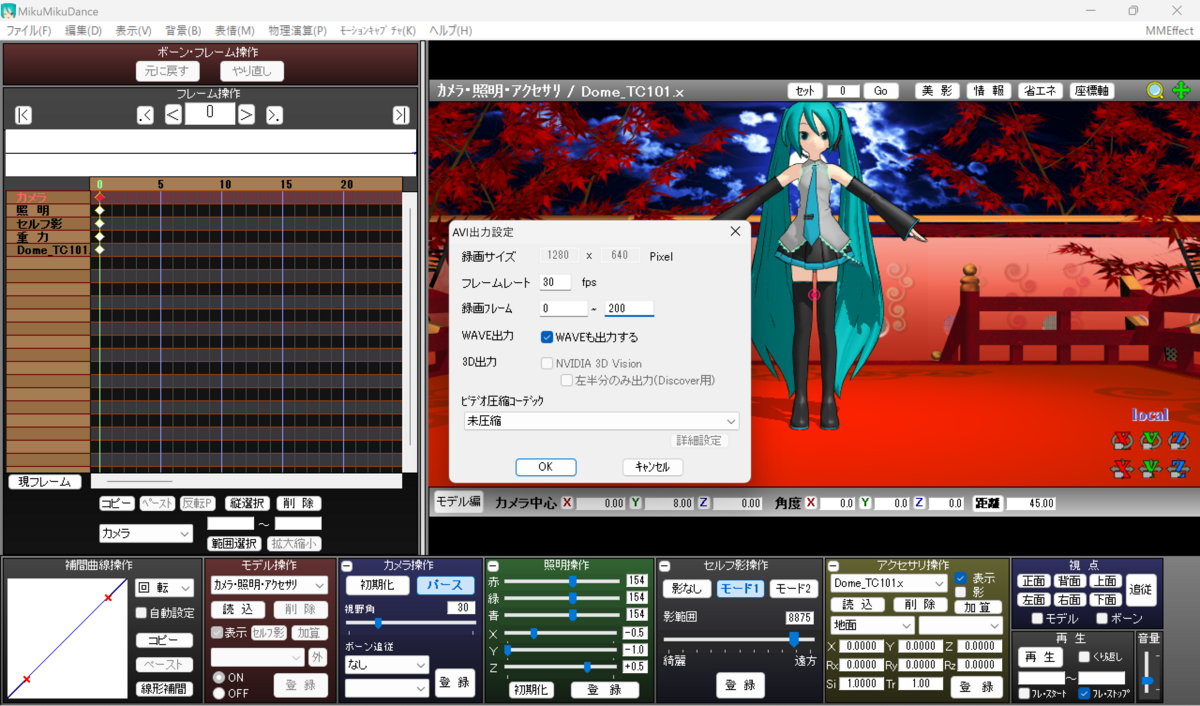
Task: Click the green Y-axis move icon in lower row
Action: click(x=1150, y=468)
